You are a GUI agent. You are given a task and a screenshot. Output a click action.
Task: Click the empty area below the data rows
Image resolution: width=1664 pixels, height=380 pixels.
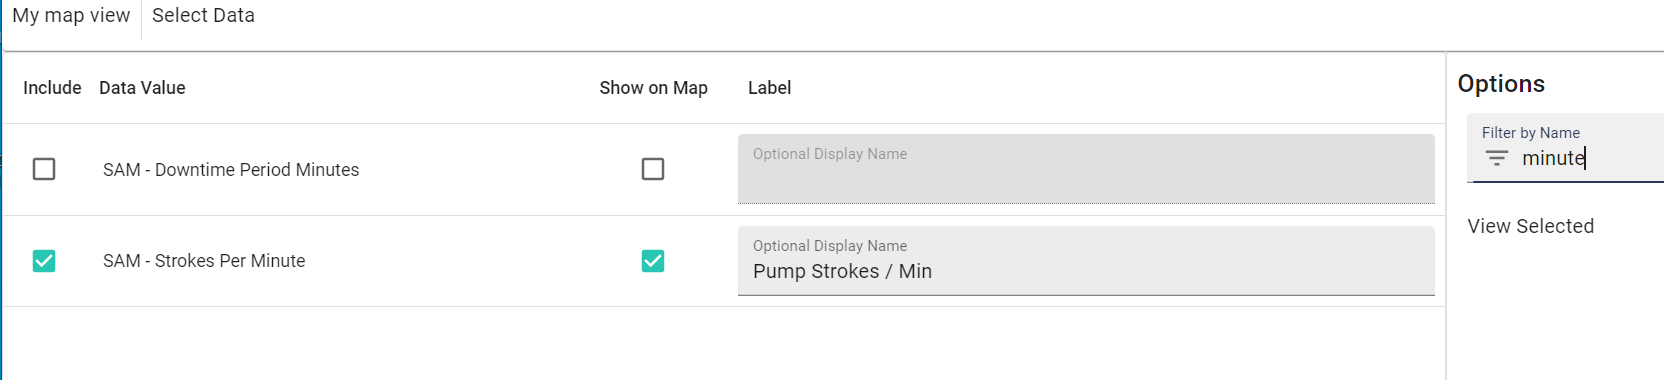723,343
